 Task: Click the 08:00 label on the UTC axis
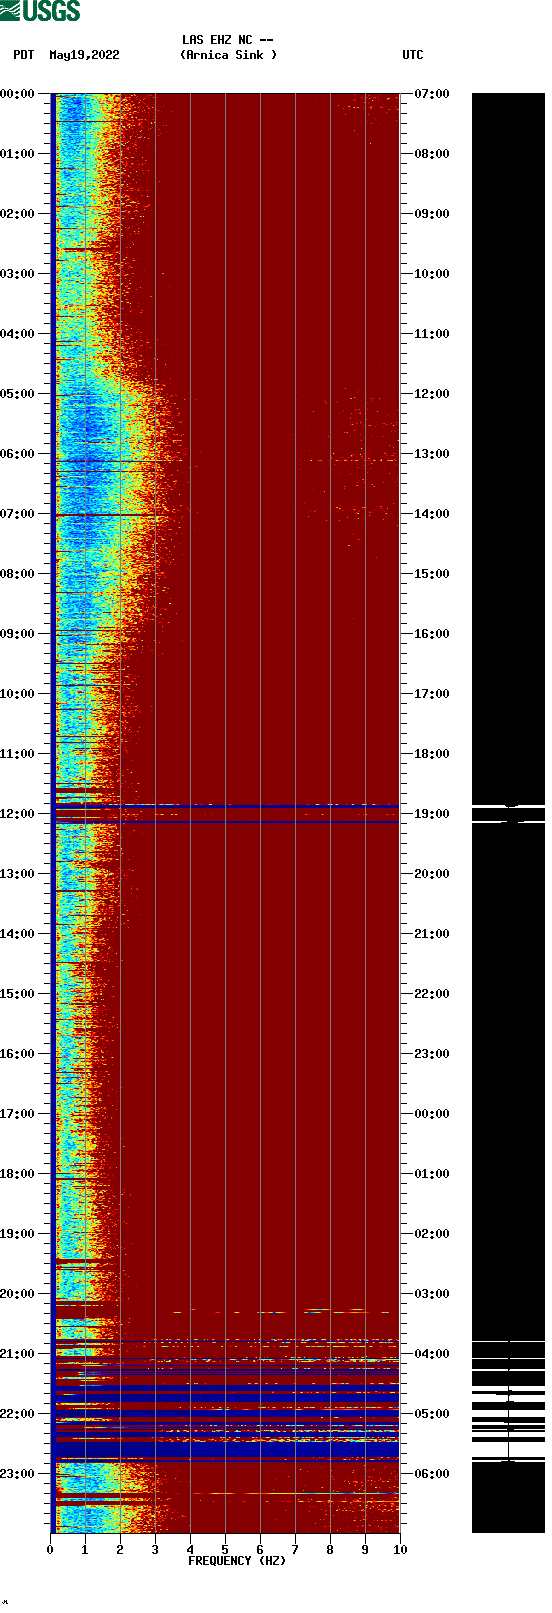[x=432, y=154]
